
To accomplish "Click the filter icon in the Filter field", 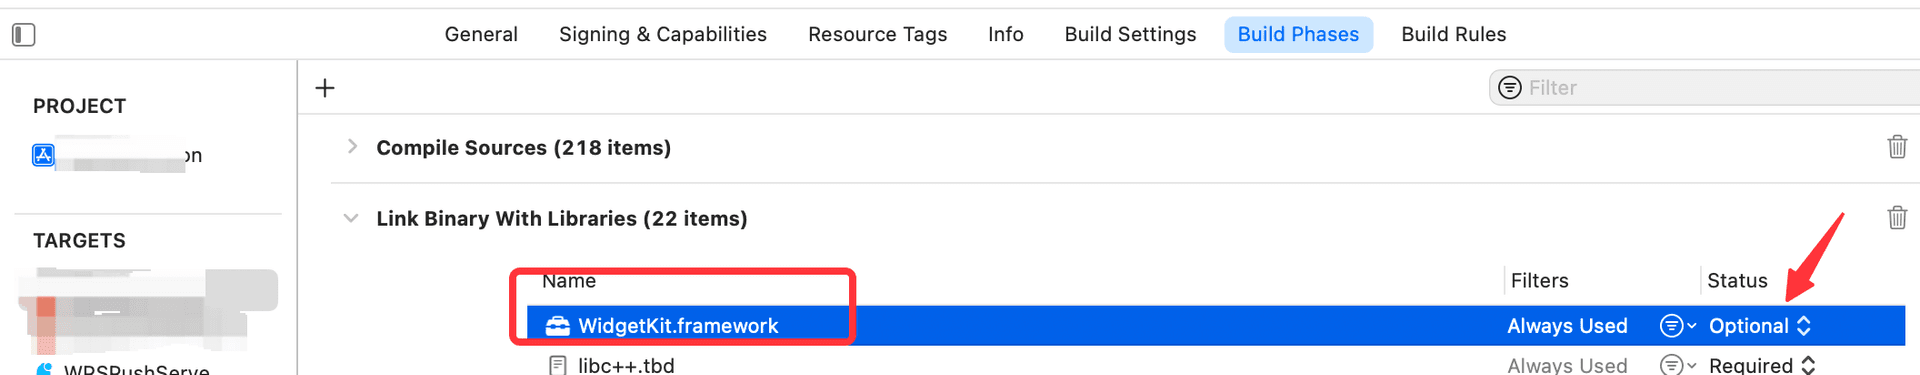I will [x=1510, y=88].
